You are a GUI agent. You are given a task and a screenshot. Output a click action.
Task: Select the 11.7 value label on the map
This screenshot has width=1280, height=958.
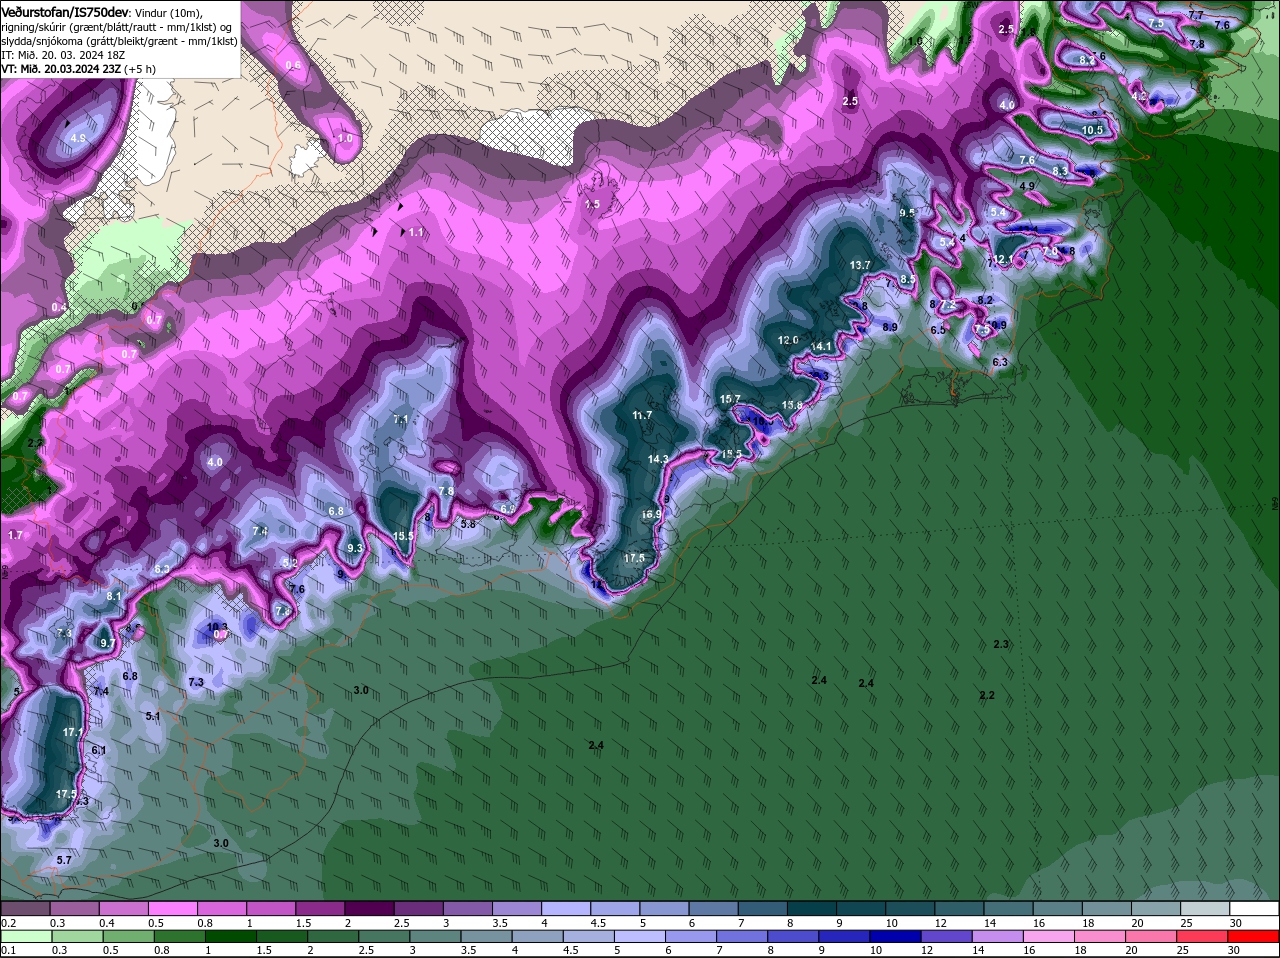642,415
